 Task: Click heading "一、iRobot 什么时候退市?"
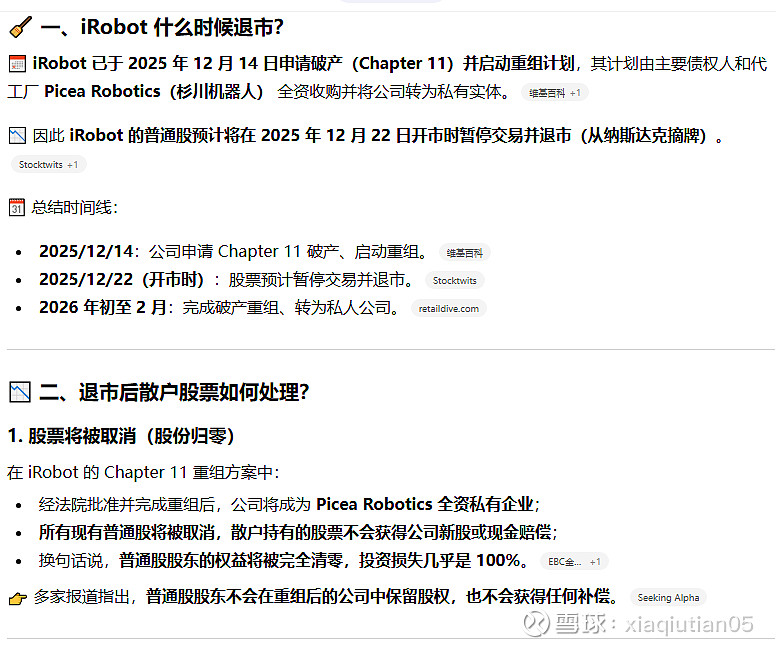tap(162, 27)
